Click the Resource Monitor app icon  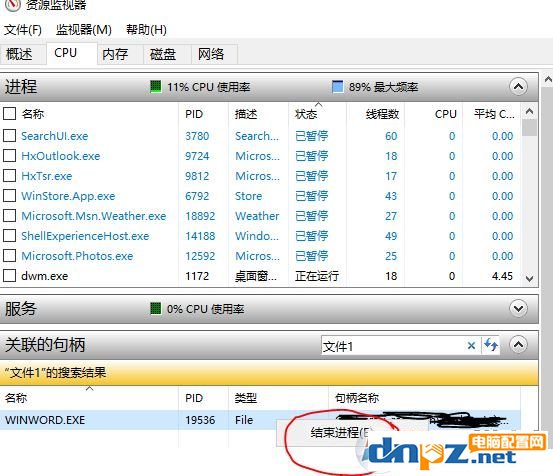coord(12,5)
